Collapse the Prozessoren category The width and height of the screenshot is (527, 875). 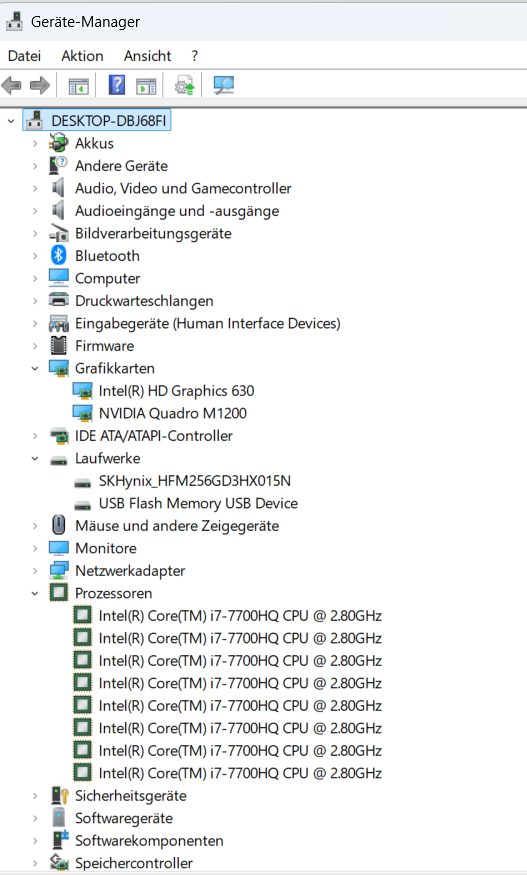[x=35, y=593]
